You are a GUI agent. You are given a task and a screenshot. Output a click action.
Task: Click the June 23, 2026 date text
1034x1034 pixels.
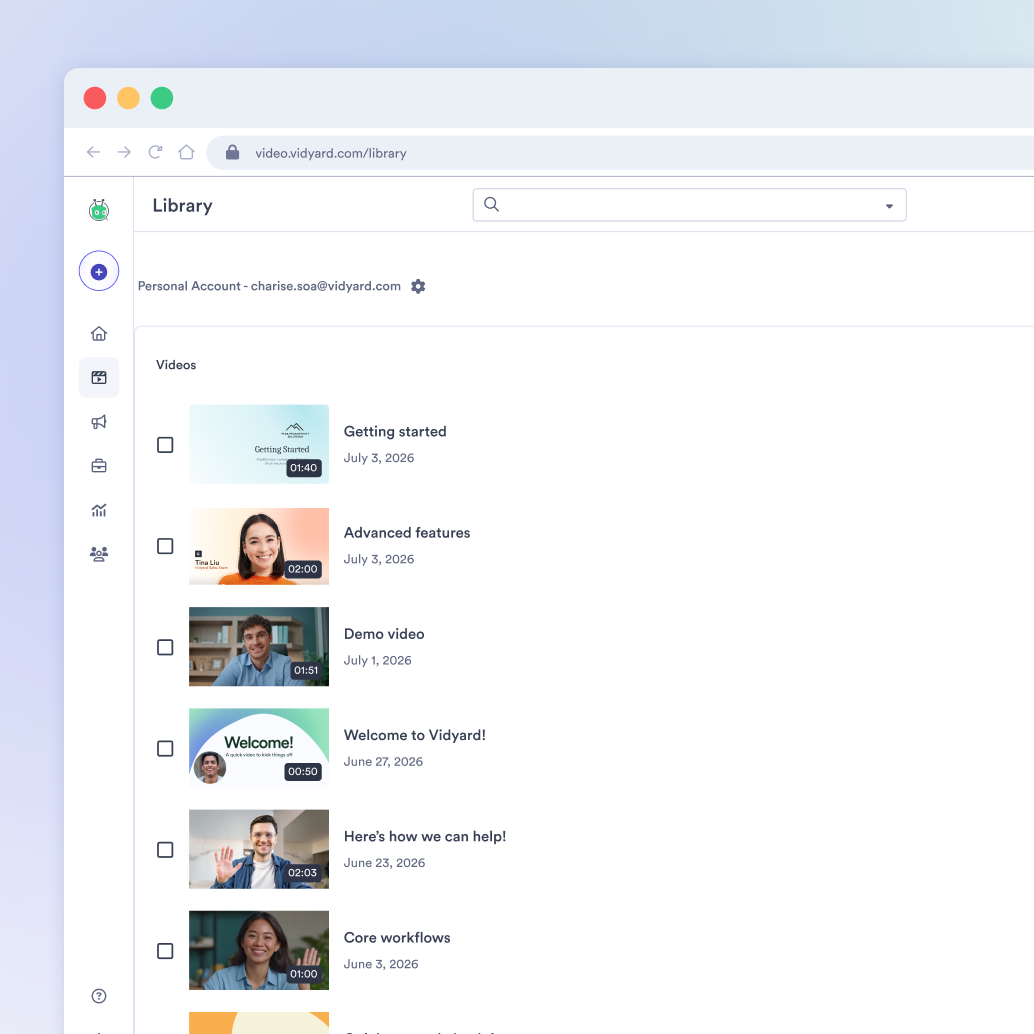tap(384, 863)
